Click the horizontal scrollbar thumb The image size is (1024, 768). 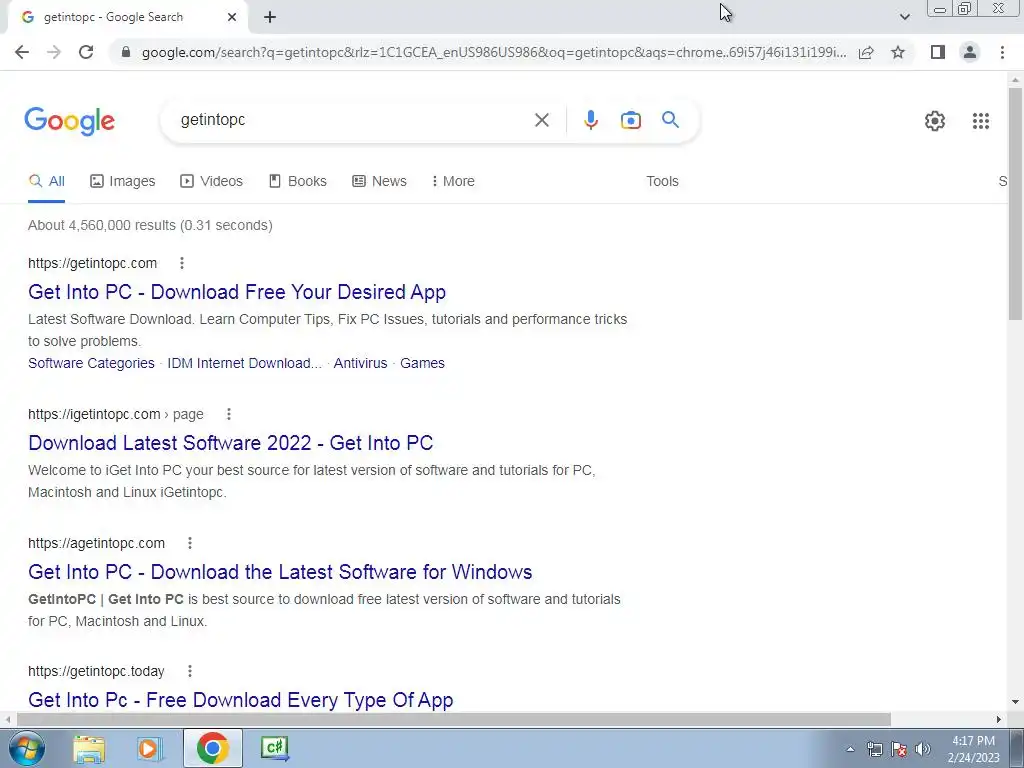454,719
